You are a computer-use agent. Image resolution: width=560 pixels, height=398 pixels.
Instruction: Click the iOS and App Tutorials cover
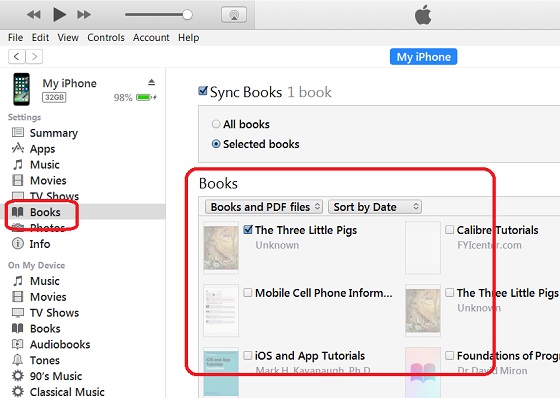tap(221, 373)
